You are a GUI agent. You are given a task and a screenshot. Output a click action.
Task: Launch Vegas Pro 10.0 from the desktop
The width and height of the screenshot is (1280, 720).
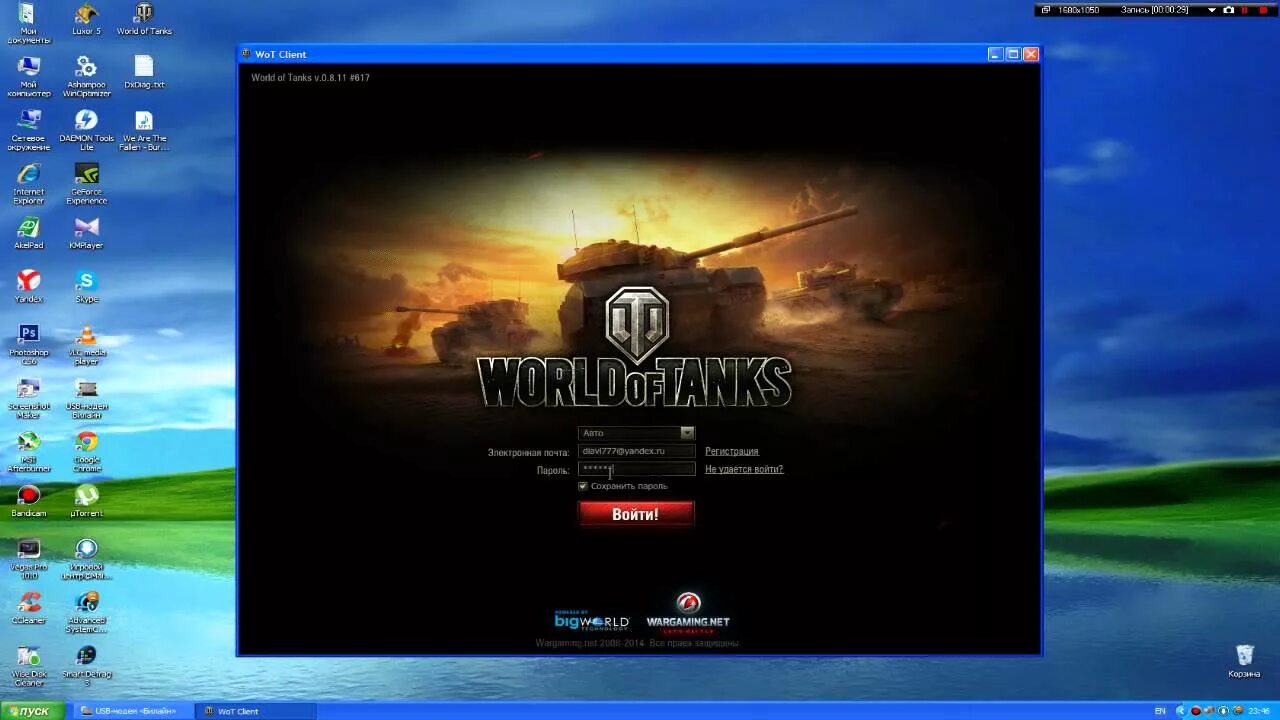click(x=28, y=559)
